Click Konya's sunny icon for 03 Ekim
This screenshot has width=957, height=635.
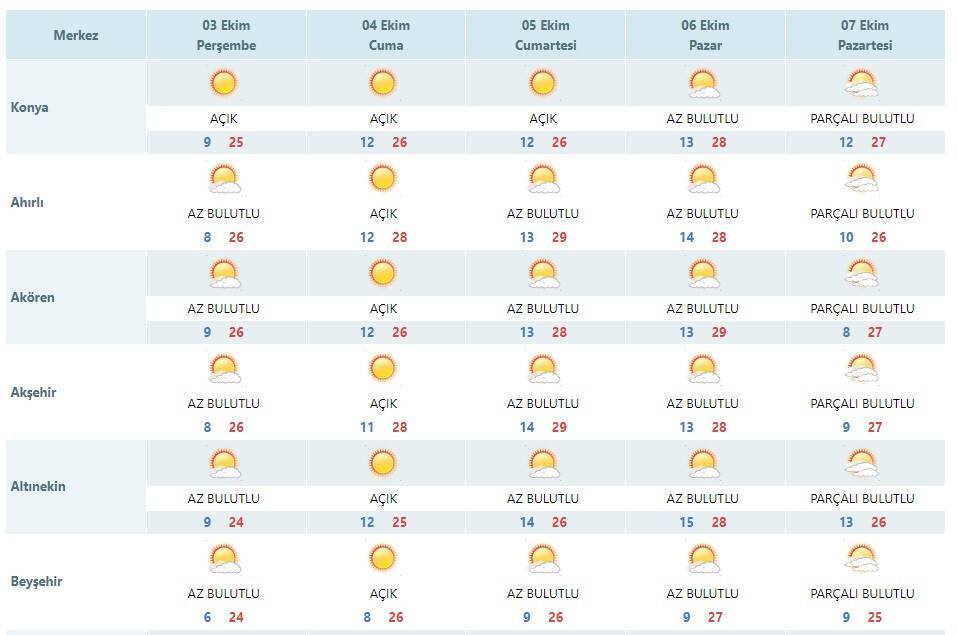tap(224, 83)
